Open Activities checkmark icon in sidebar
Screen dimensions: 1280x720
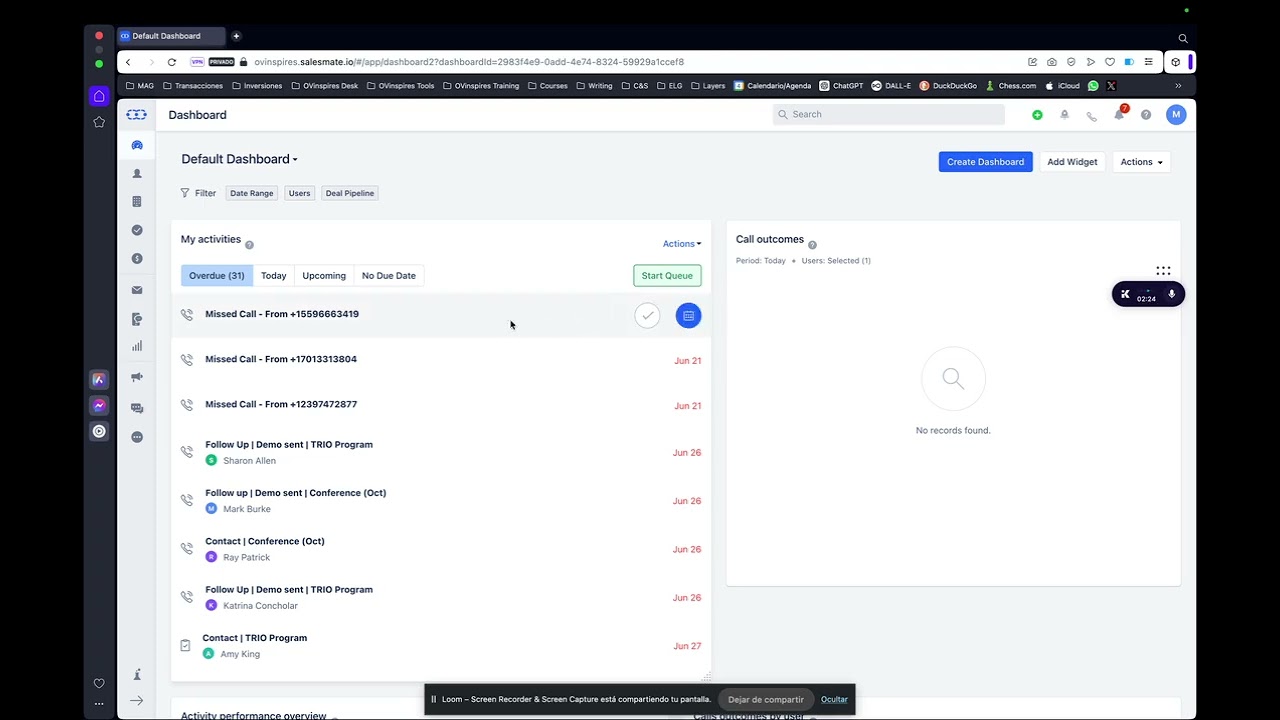(137, 230)
